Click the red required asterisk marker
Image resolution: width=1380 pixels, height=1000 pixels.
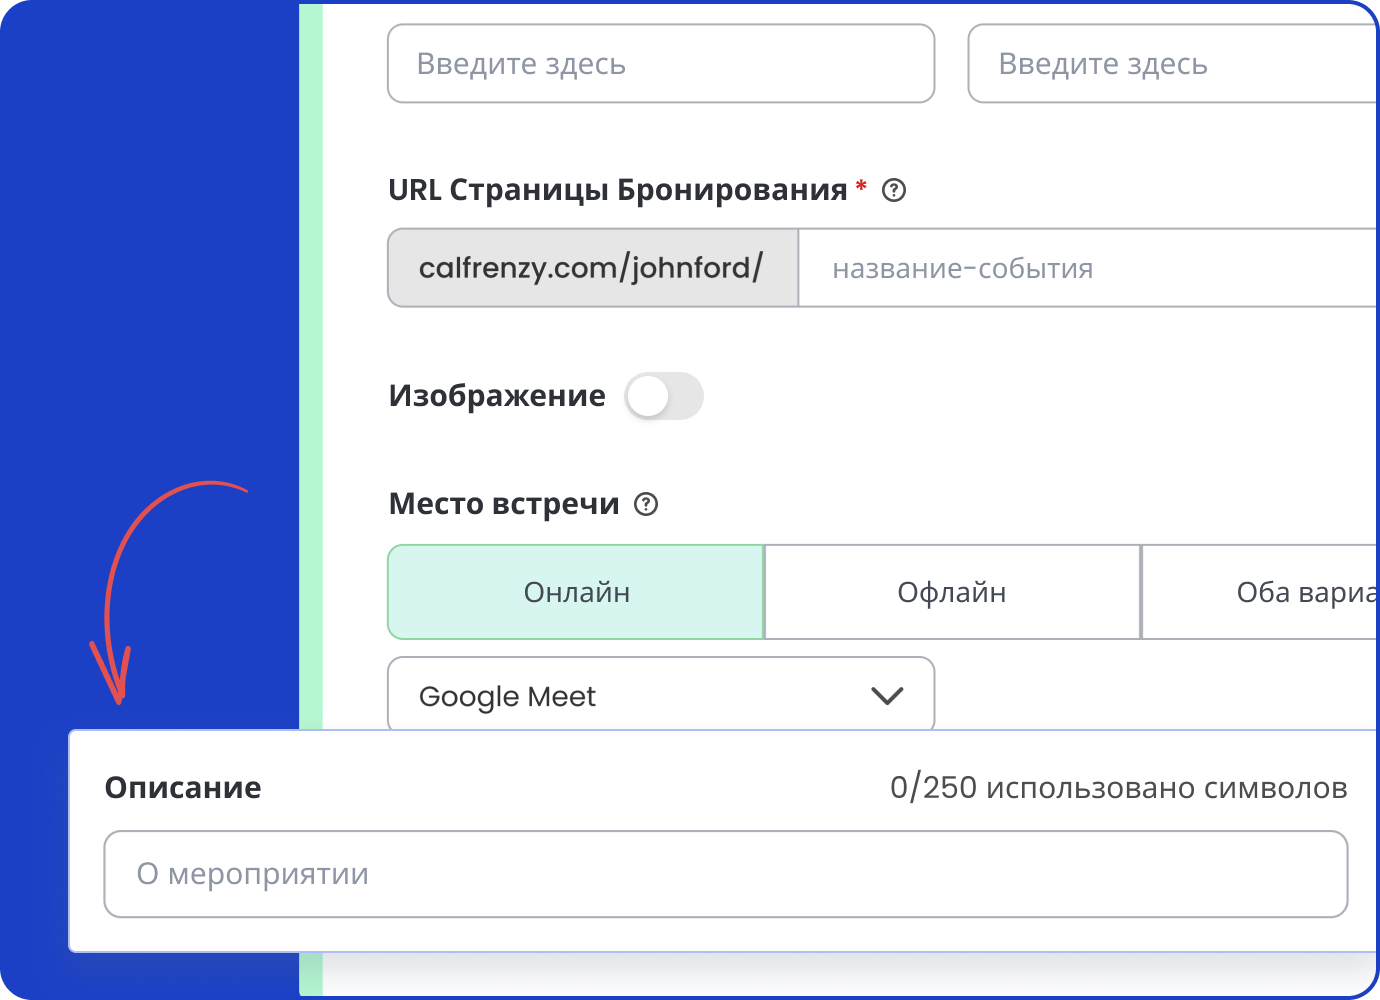[861, 187]
